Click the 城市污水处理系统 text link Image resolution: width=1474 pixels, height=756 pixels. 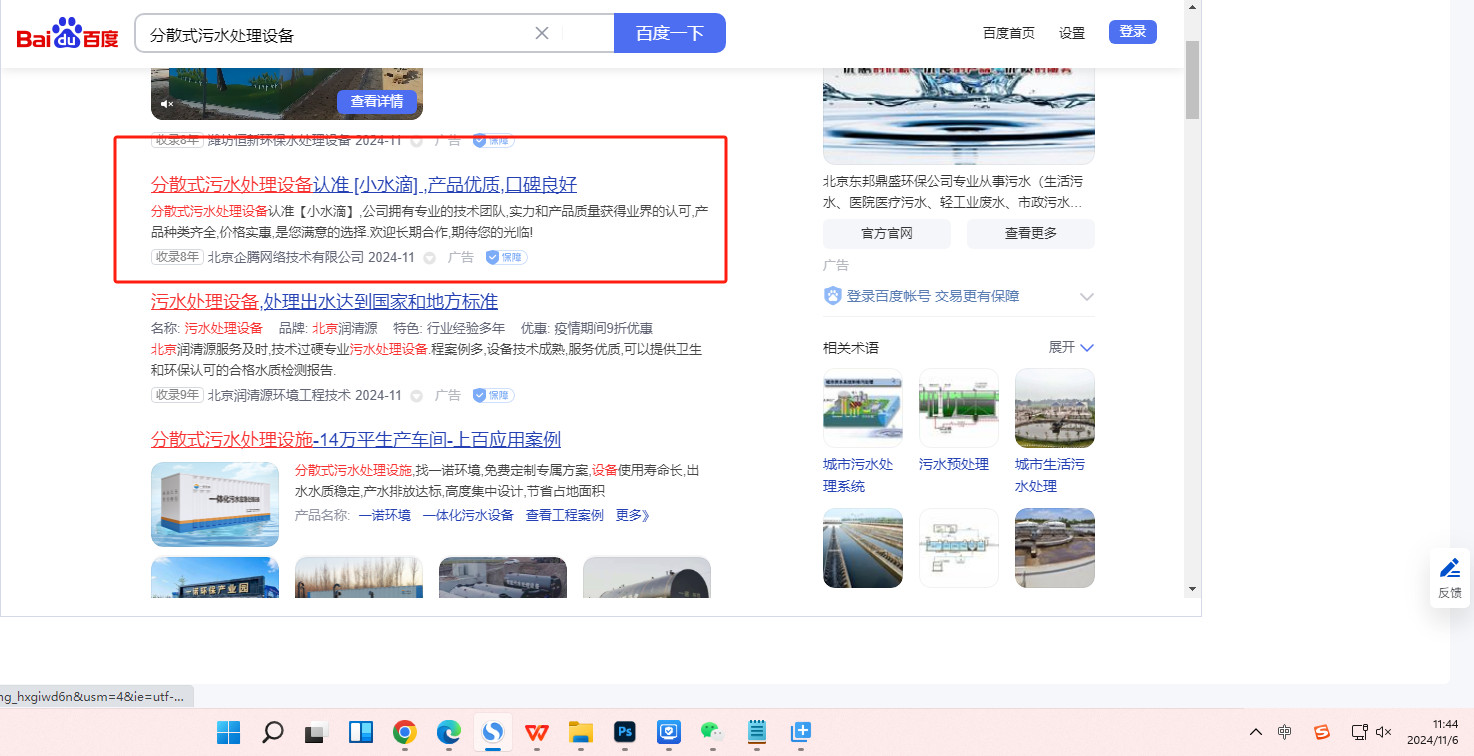coord(858,475)
